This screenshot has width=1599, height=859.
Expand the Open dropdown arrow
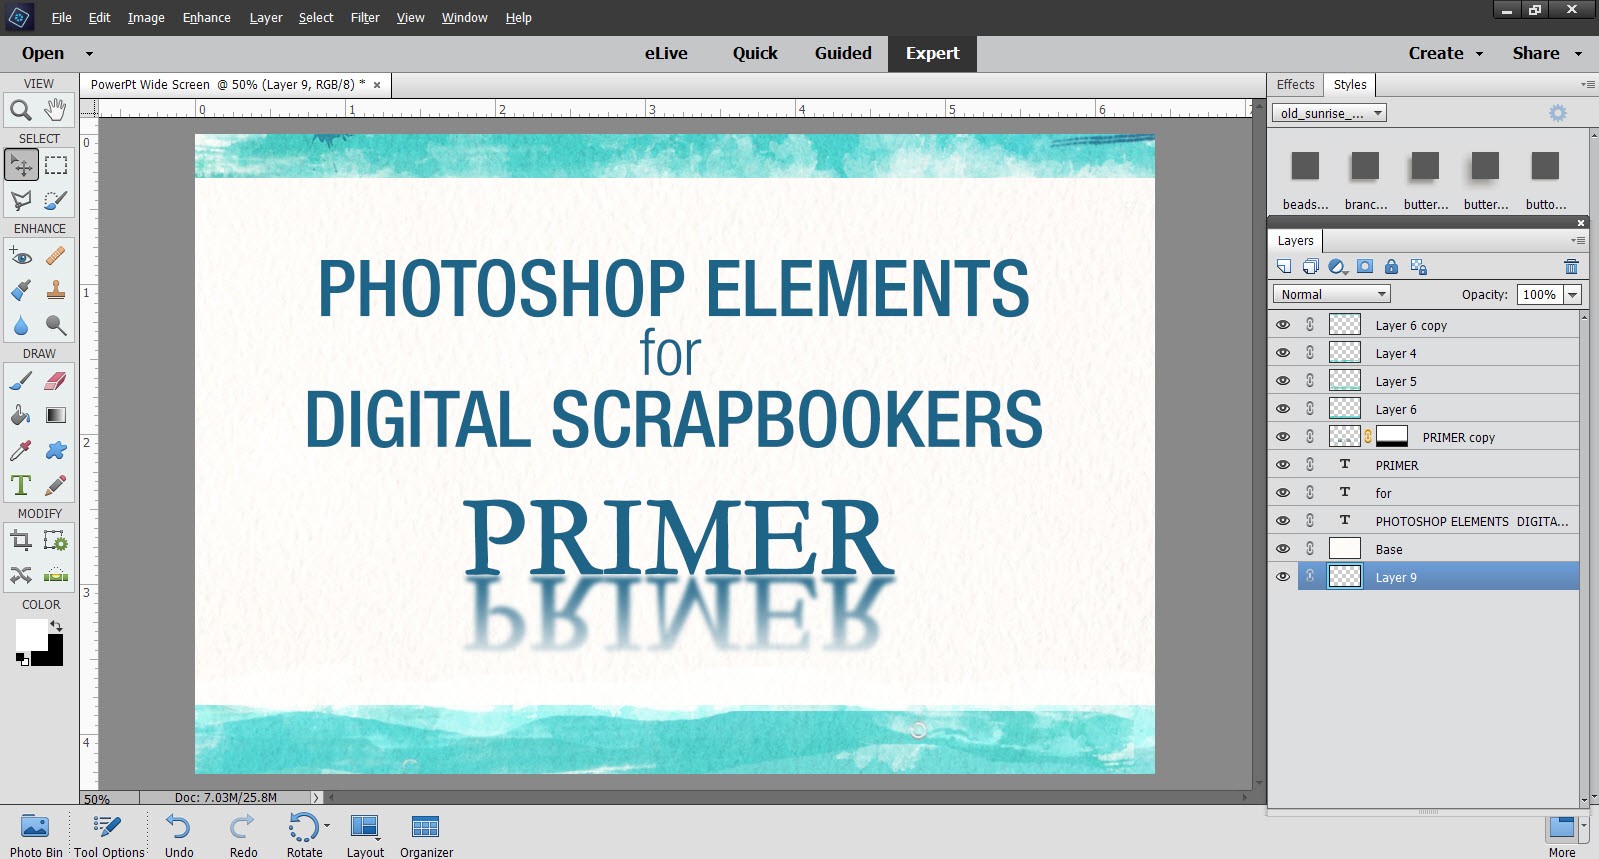[x=89, y=54]
